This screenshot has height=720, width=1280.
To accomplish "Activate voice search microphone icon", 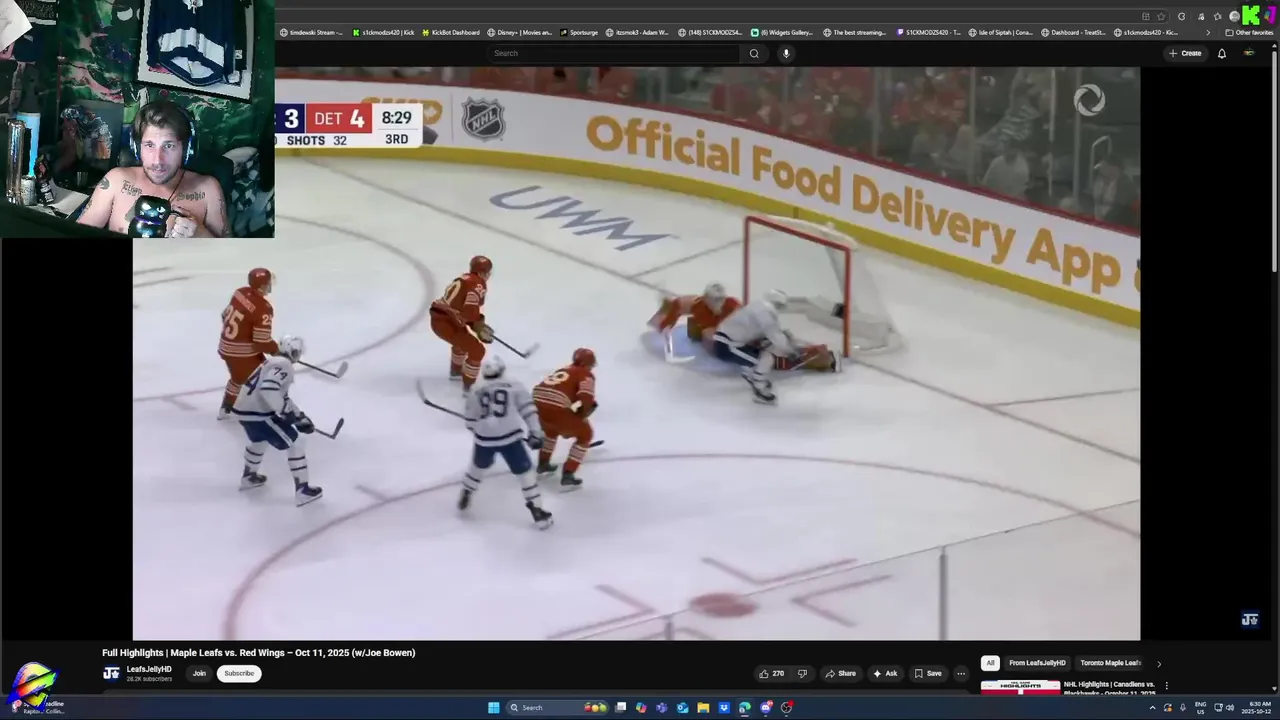I will coord(786,53).
